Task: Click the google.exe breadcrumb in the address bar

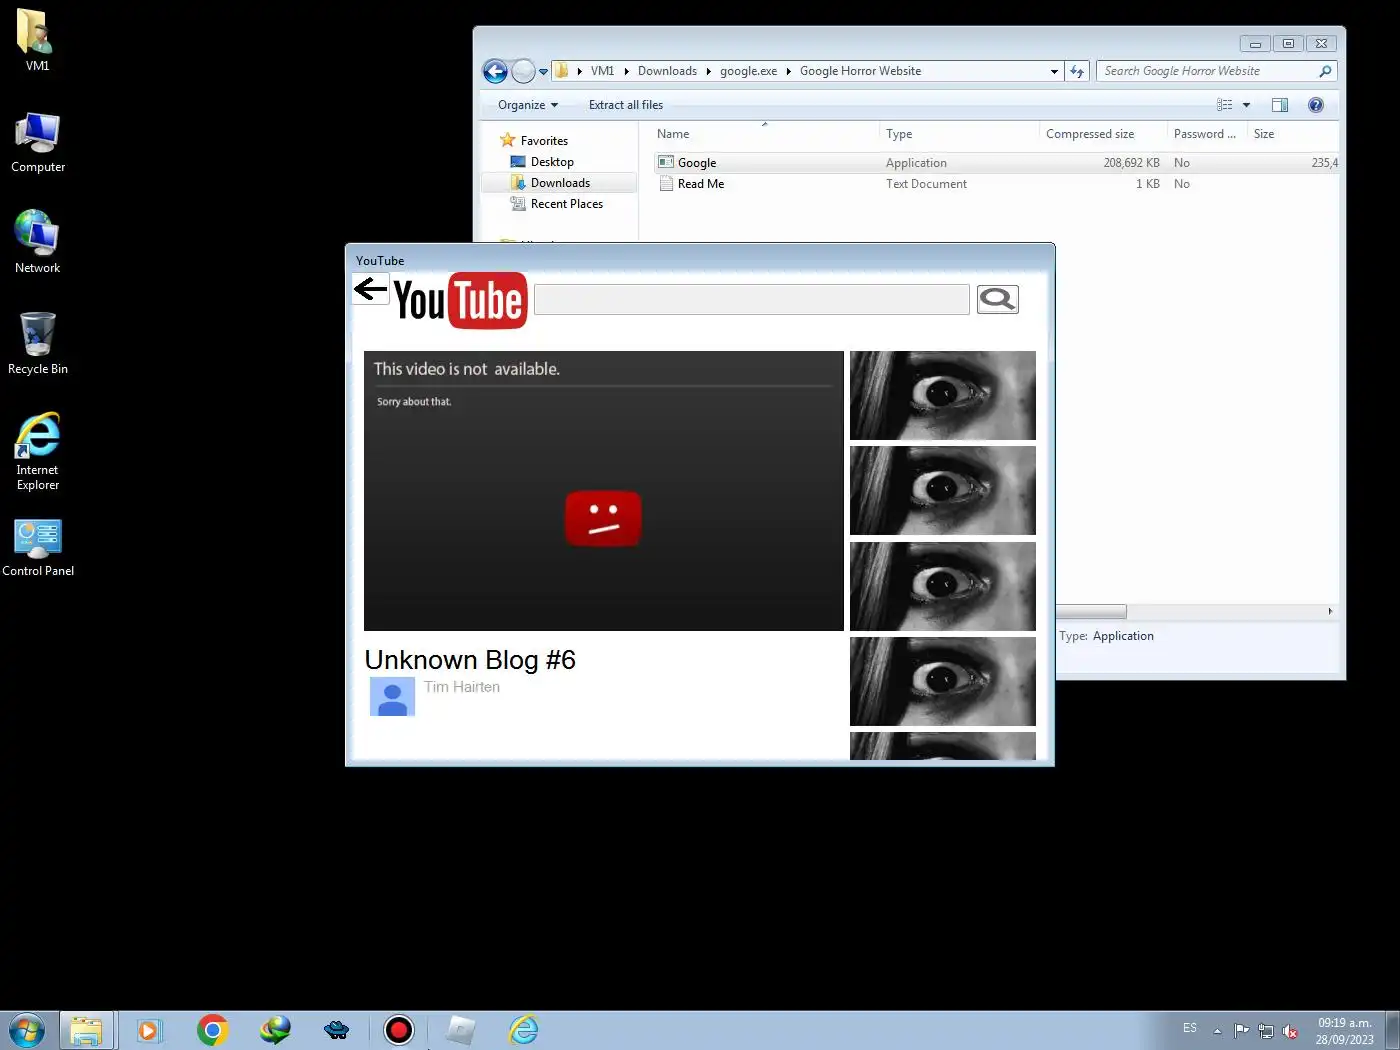Action: pyautogui.click(x=748, y=71)
